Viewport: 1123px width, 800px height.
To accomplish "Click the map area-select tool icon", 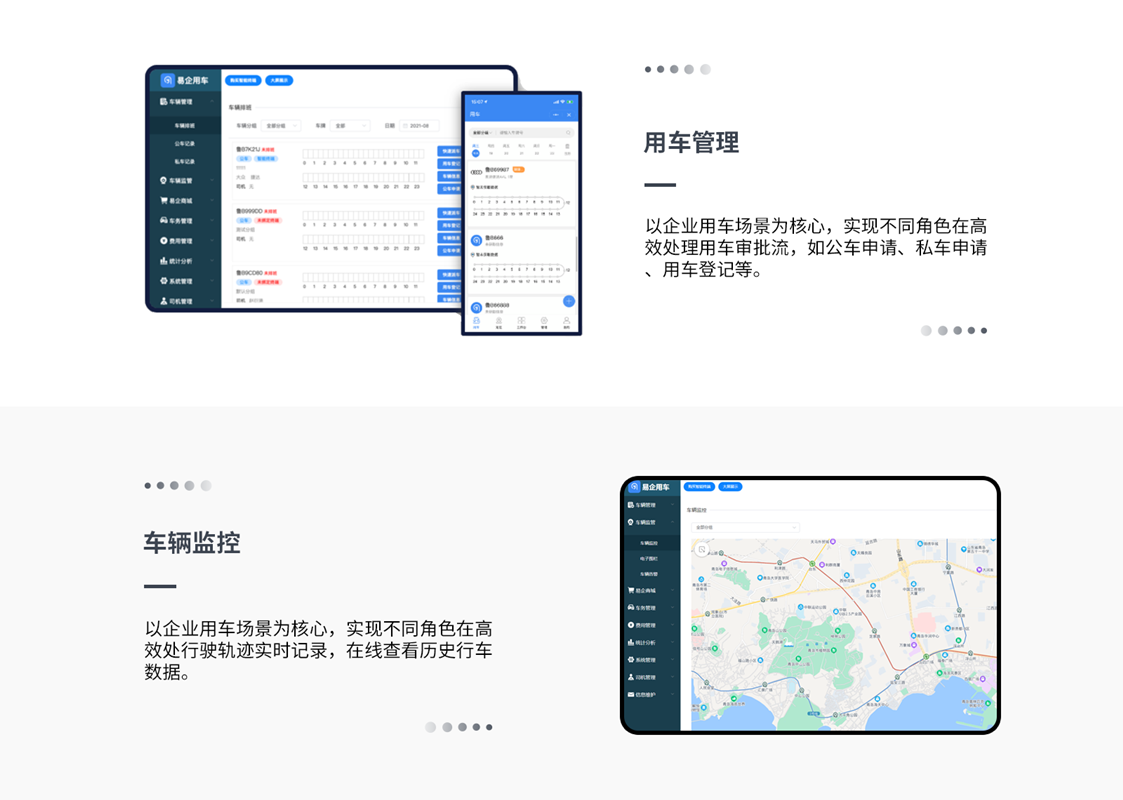I will (702, 550).
